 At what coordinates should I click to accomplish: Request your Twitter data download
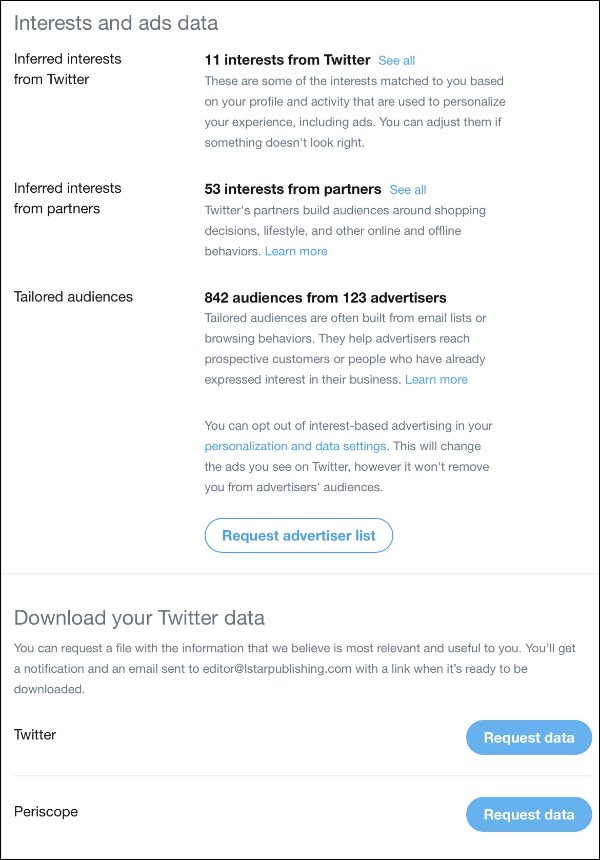[528, 737]
